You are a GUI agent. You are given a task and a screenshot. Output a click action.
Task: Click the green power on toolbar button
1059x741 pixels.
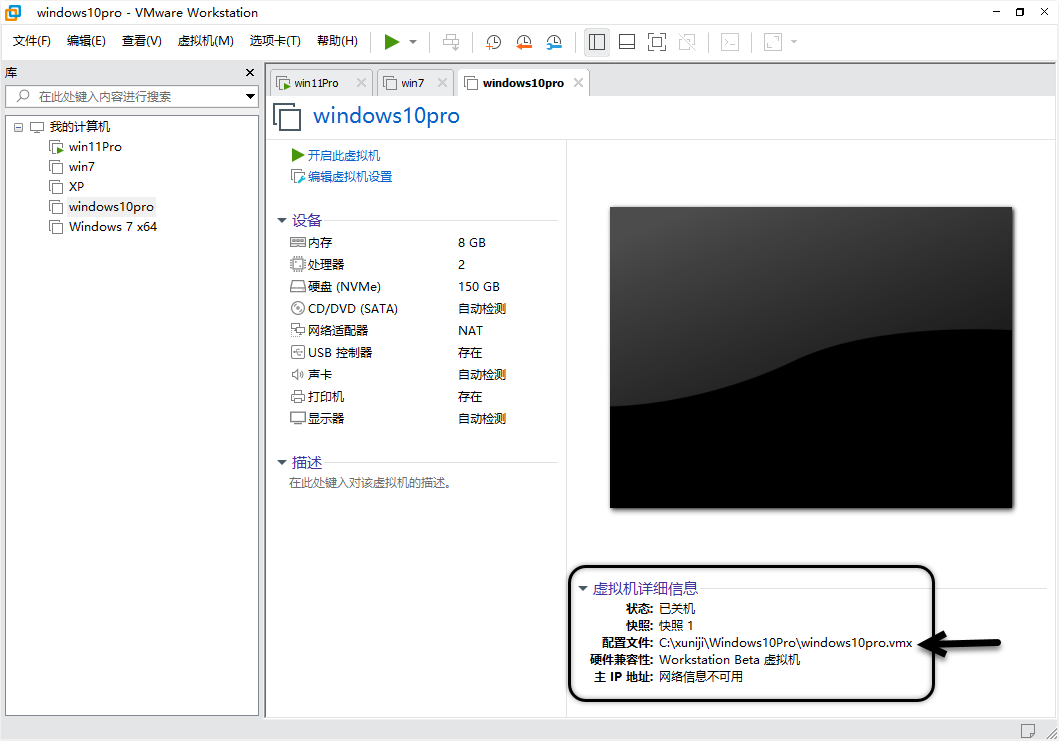click(392, 41)
